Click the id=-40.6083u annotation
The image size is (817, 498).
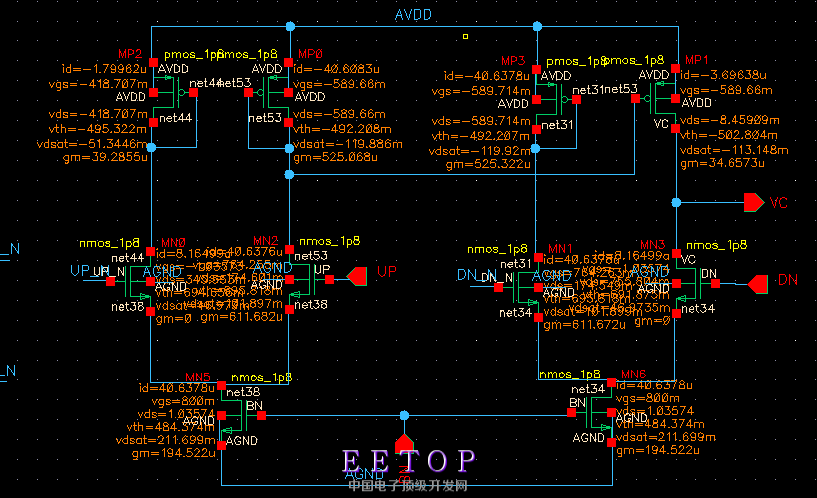(x=336, y=69)
